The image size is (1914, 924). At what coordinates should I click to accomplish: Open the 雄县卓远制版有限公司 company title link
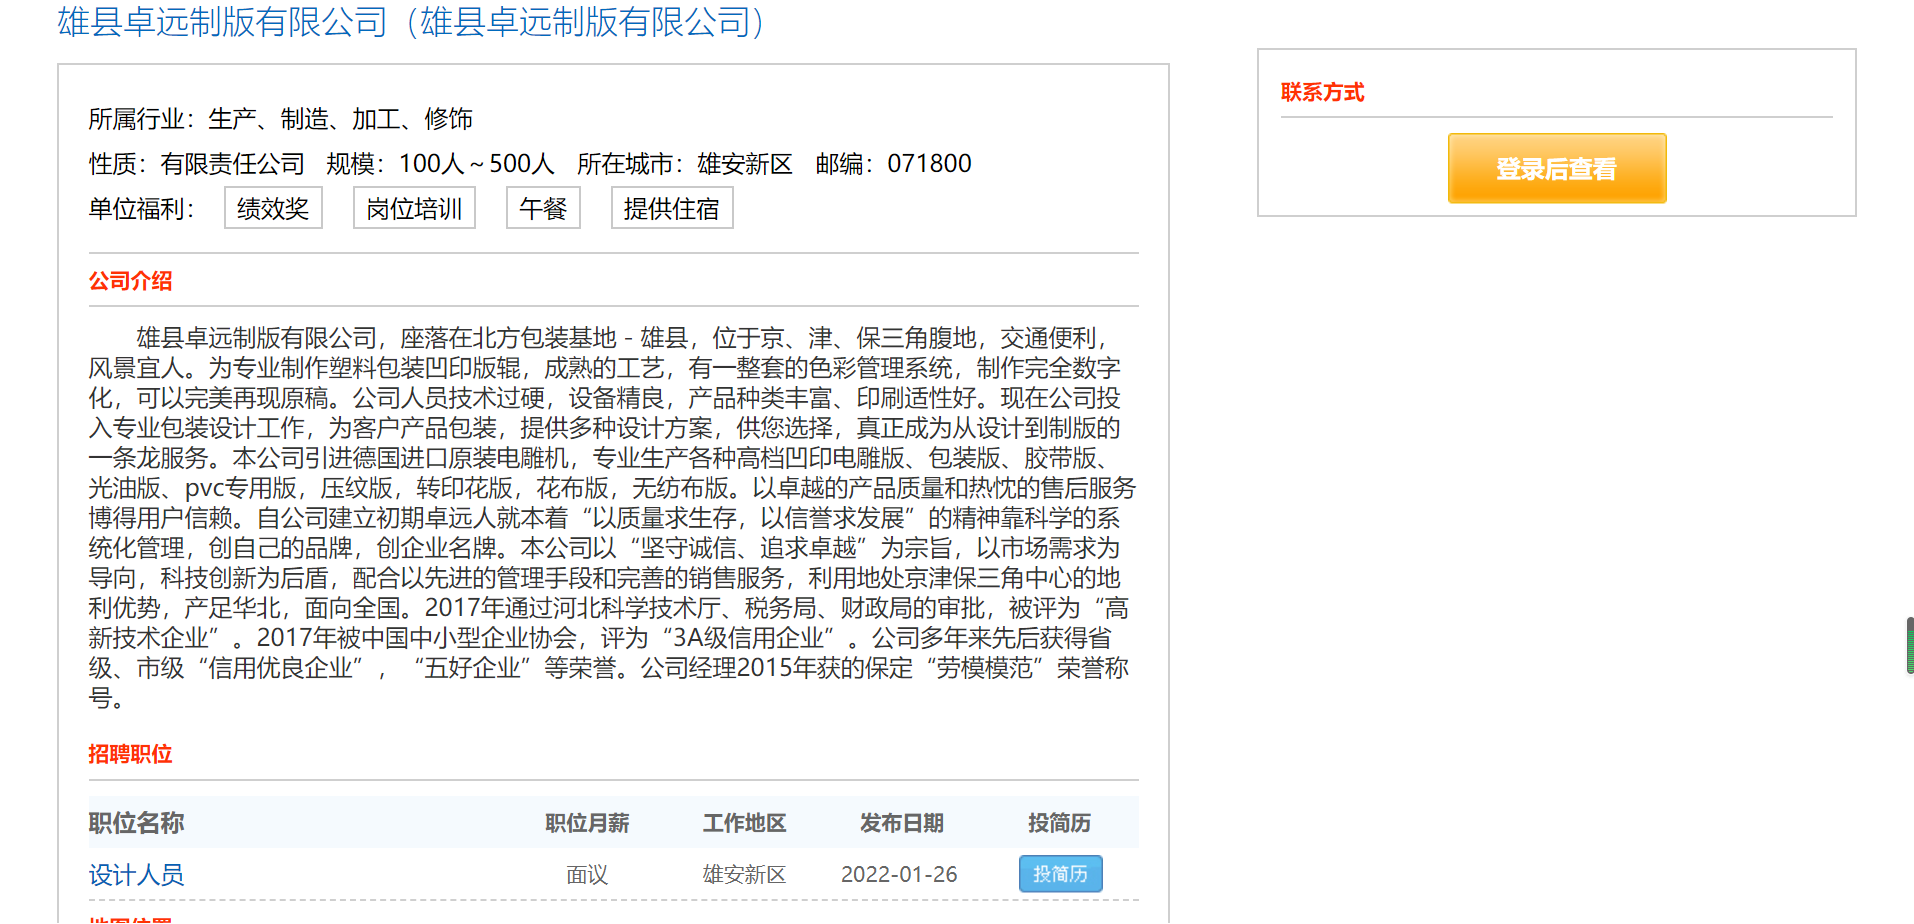[411, 21]
